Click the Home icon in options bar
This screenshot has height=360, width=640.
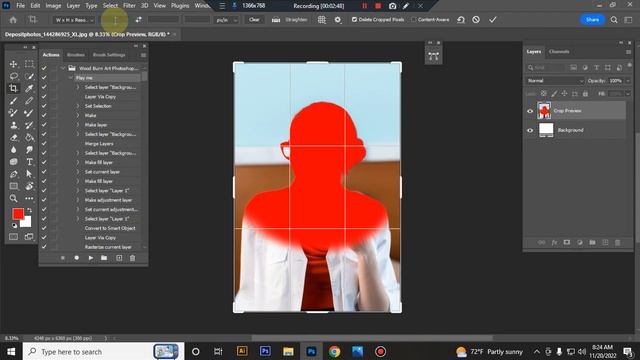[x=13, y=20]
